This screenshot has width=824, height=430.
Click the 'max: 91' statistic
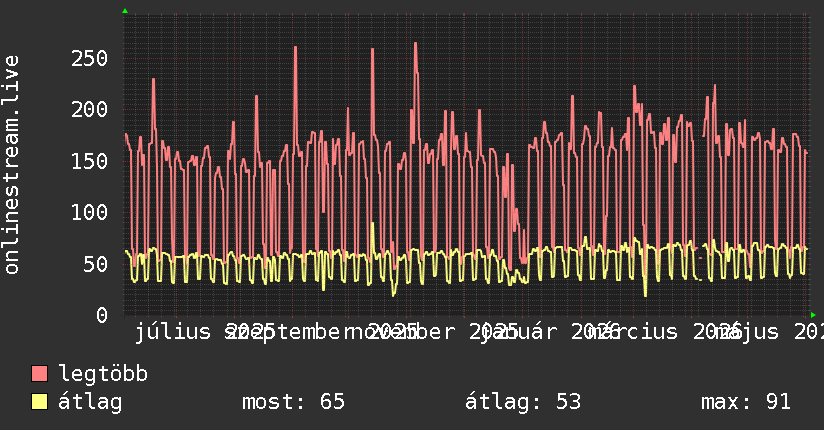click(x=746, y=402)
